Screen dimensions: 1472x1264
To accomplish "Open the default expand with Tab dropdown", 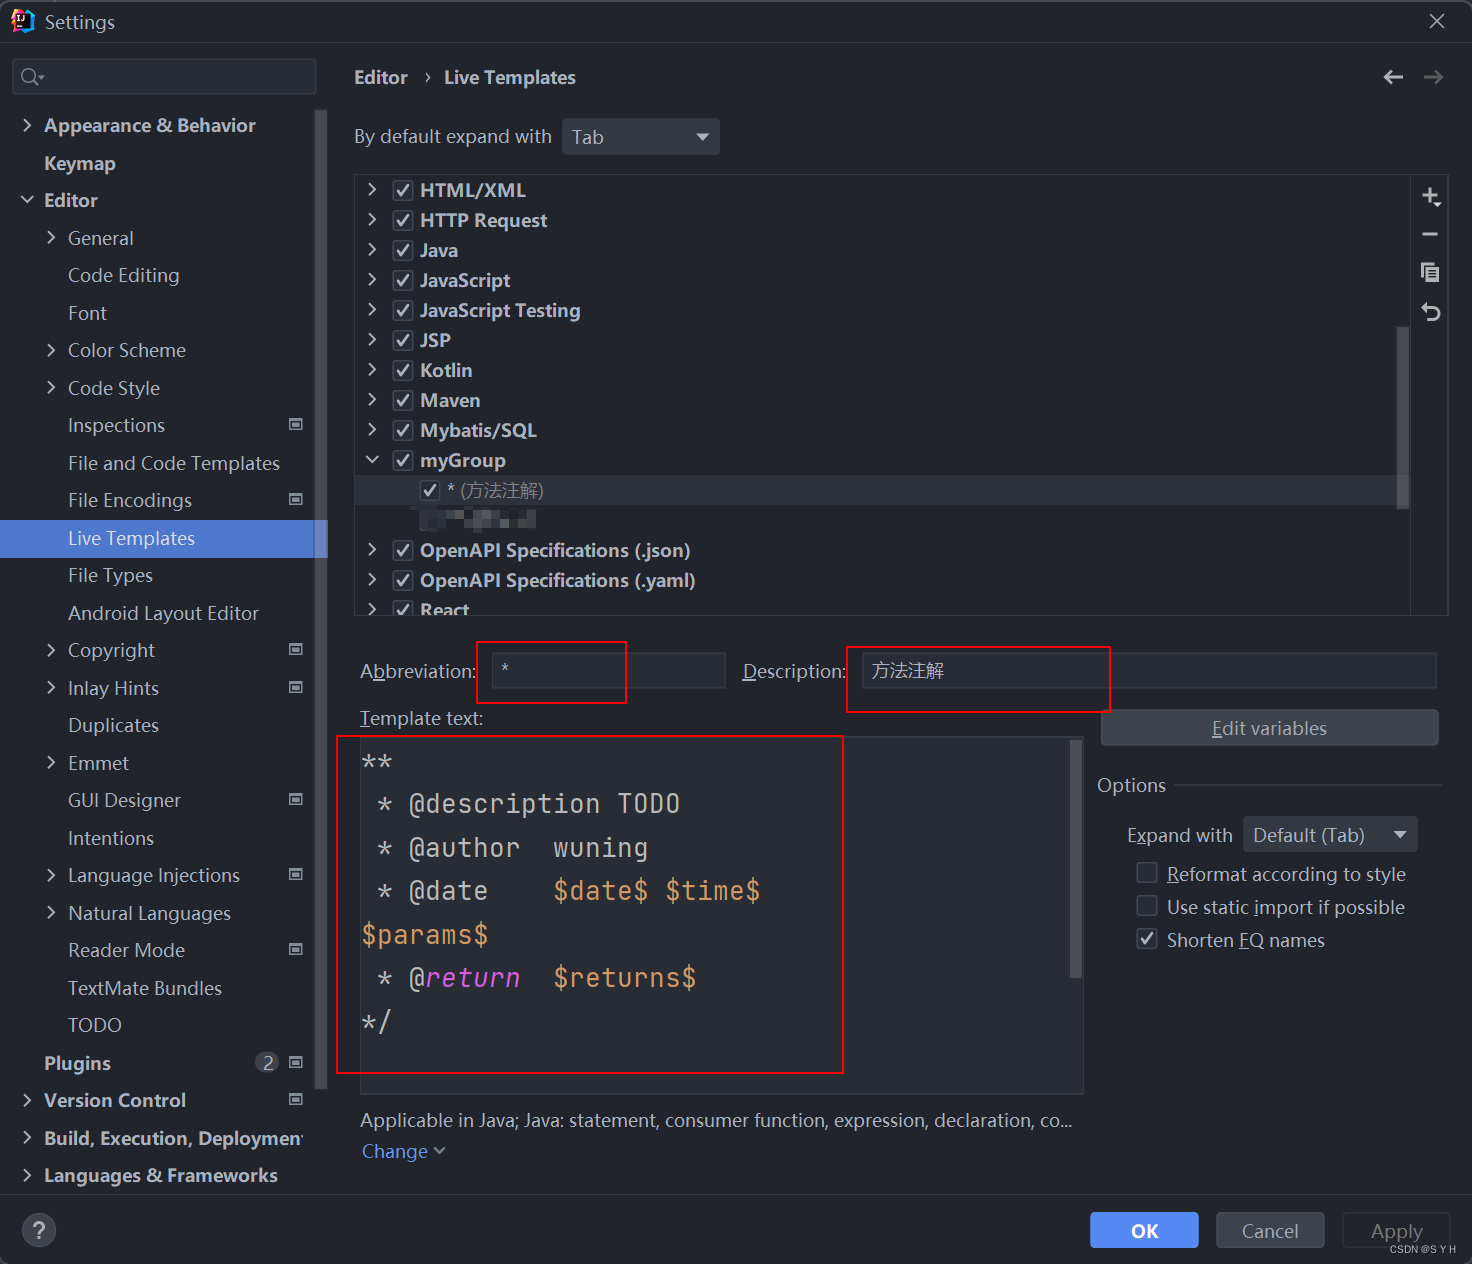I will pos(641,137).
